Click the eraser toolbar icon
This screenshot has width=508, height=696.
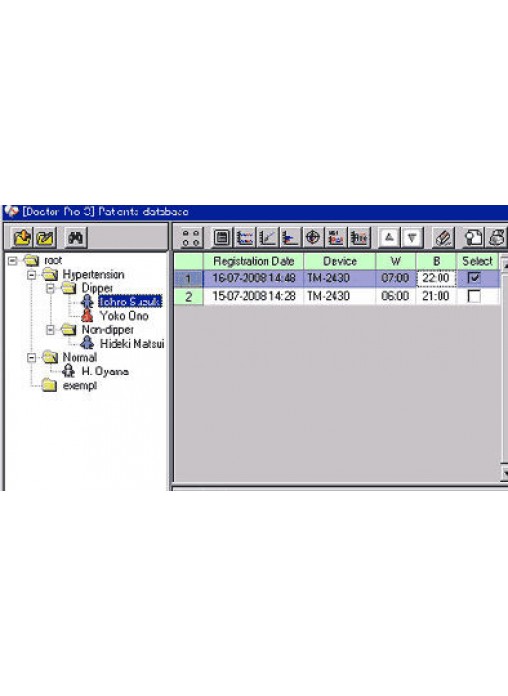pos(443,237)
